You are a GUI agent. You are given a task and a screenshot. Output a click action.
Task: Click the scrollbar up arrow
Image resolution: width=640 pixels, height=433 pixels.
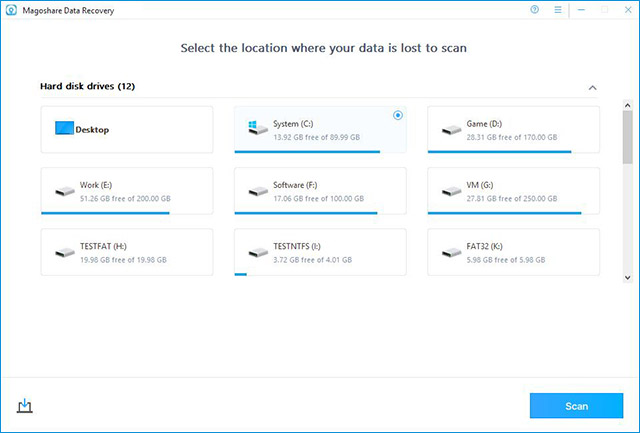(x=628, y=105)
